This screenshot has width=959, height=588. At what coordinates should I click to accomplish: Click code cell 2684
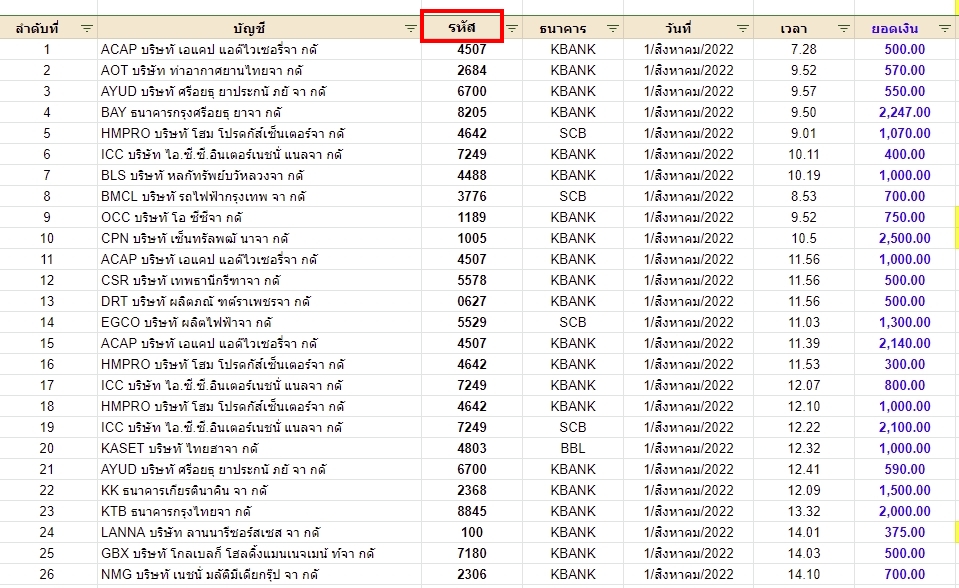472,70
